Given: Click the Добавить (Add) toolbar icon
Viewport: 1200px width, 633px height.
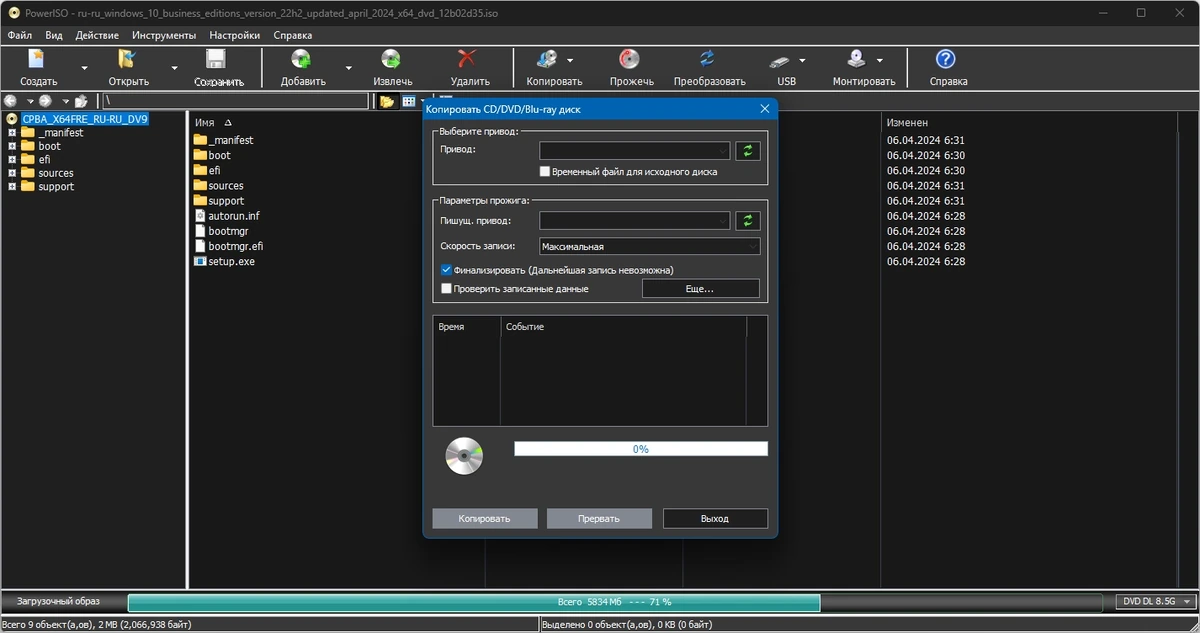Looking at the screenshot, I should 301,59.
